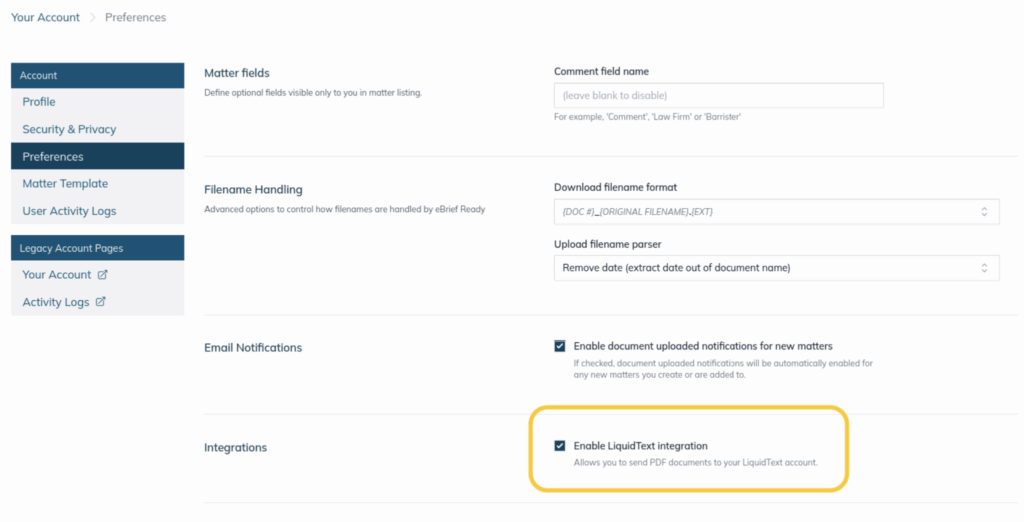Select Security & Privacy sidebar item

69,129
